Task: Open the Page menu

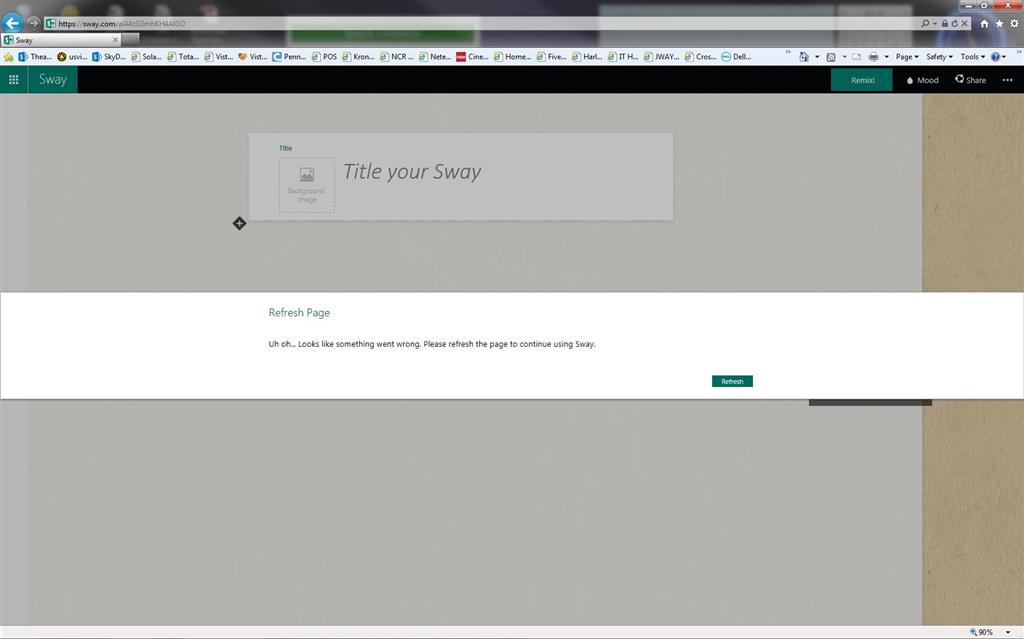Action: [907, 57]
